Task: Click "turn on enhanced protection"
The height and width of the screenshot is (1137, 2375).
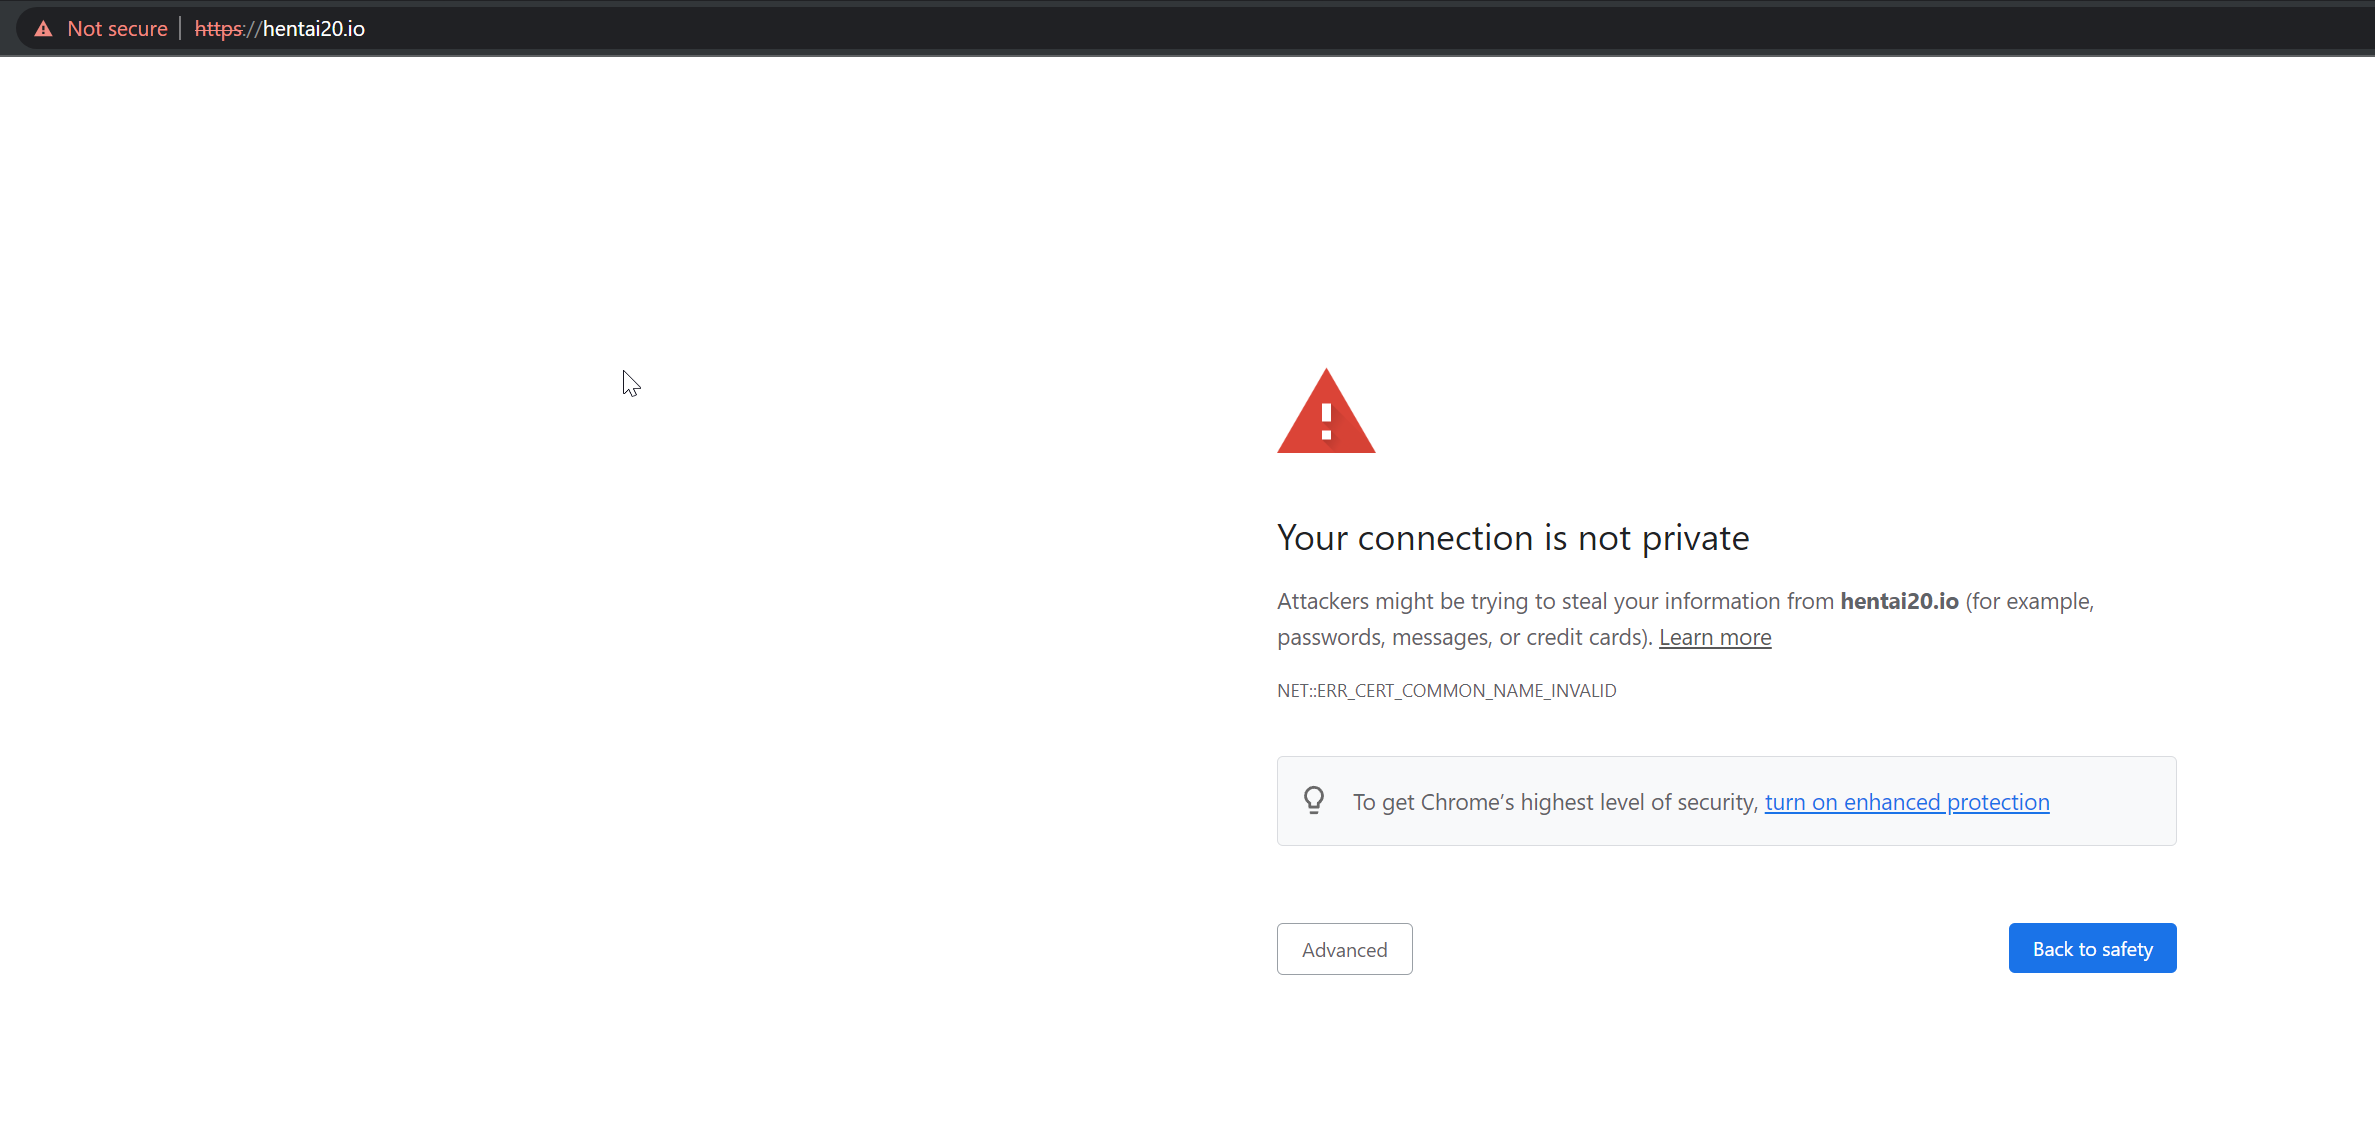Action: point(1905,801)
